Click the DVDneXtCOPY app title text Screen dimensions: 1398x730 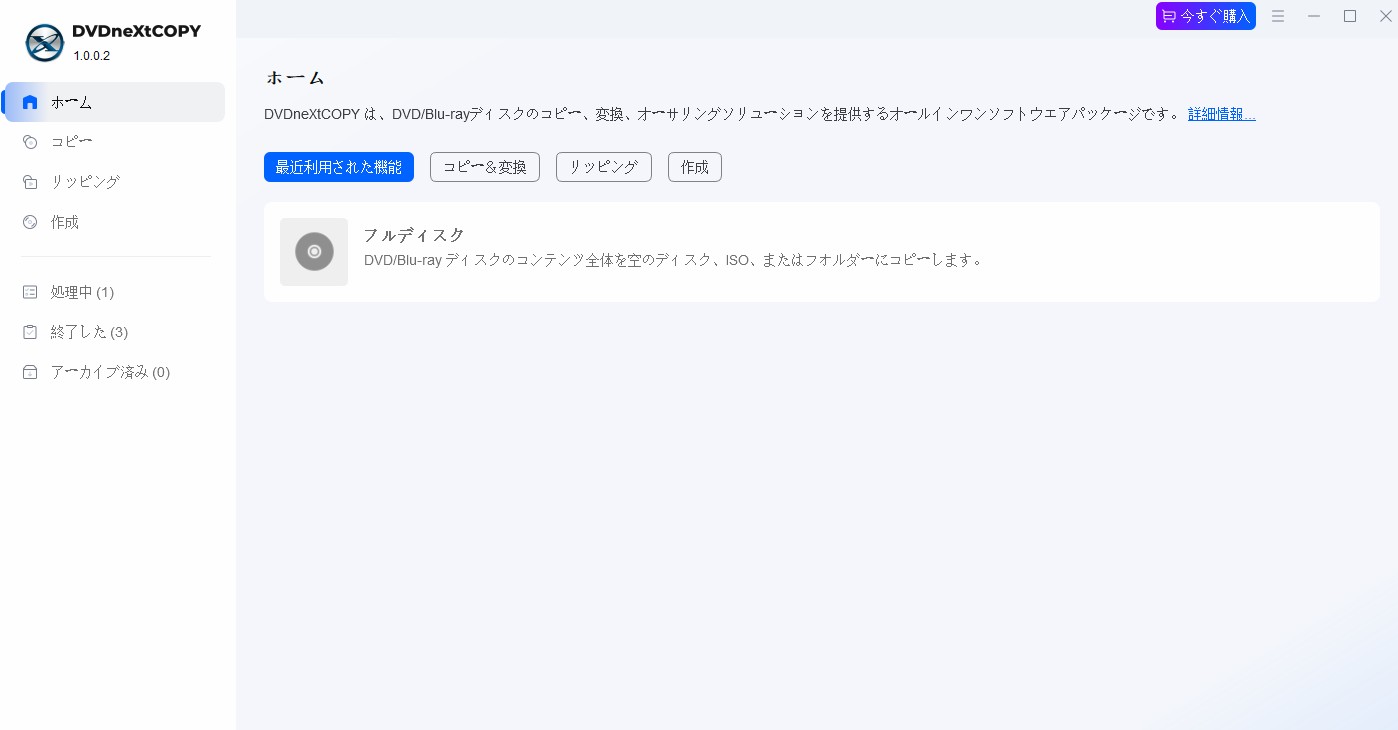[137, 31]
